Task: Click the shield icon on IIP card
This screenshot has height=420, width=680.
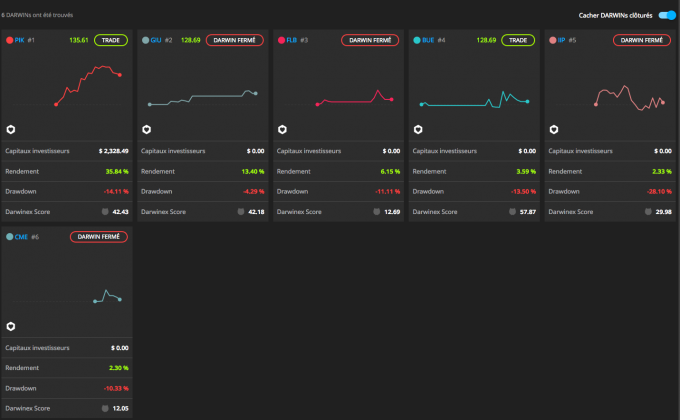Action: coord(554,129)
